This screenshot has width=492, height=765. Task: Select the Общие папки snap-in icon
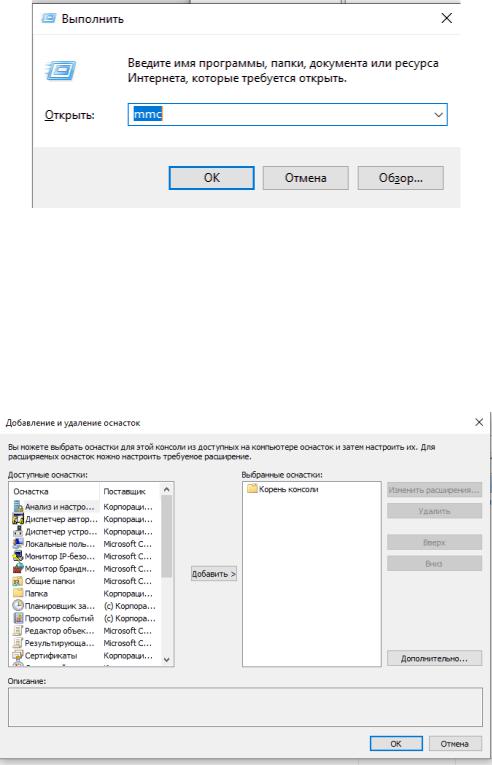[x=18, y=581]
